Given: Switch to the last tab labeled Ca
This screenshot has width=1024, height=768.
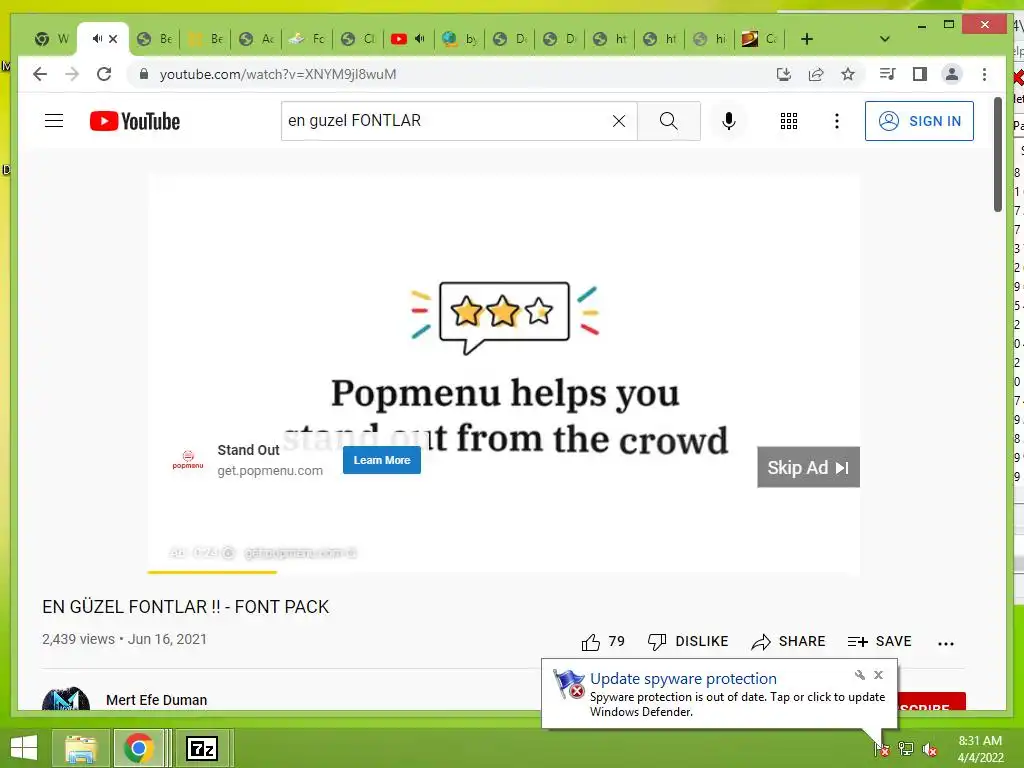Looking at the screenshot, I should [x=759, y=39].
